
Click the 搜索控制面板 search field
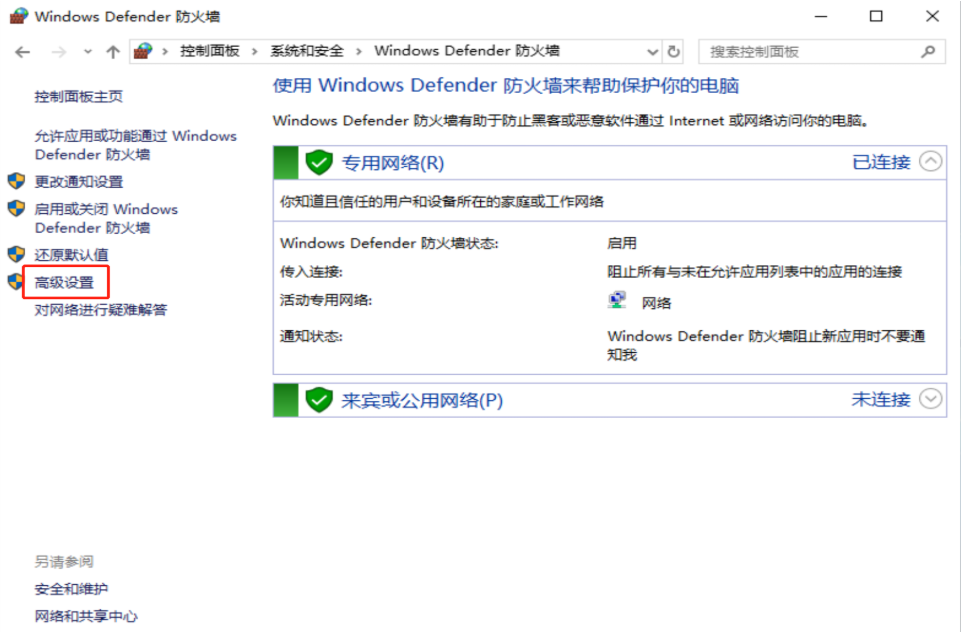(821, 52)
